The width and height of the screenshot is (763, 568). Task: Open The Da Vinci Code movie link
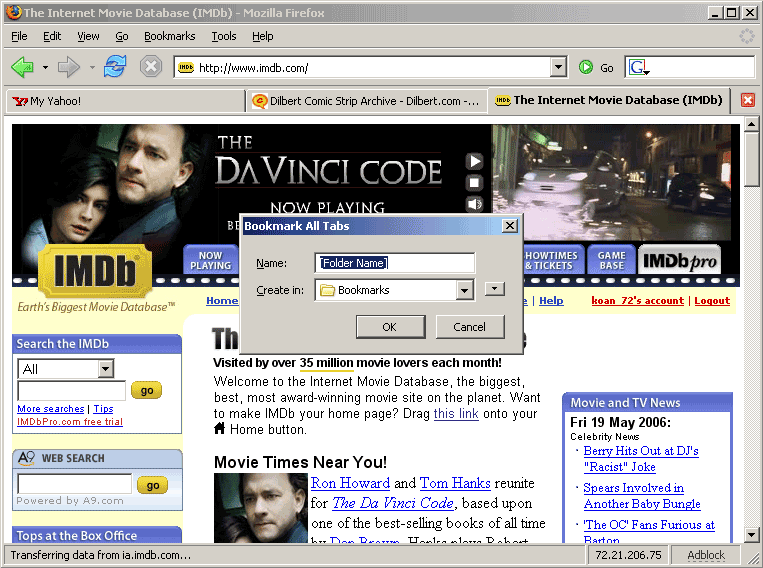[393, 503]
